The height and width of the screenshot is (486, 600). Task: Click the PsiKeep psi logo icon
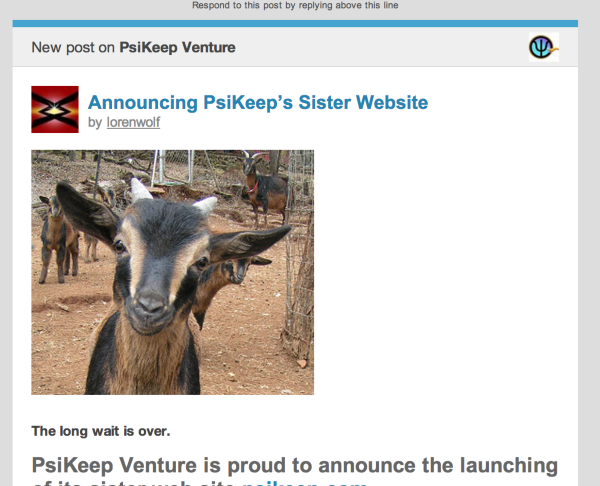544,47
